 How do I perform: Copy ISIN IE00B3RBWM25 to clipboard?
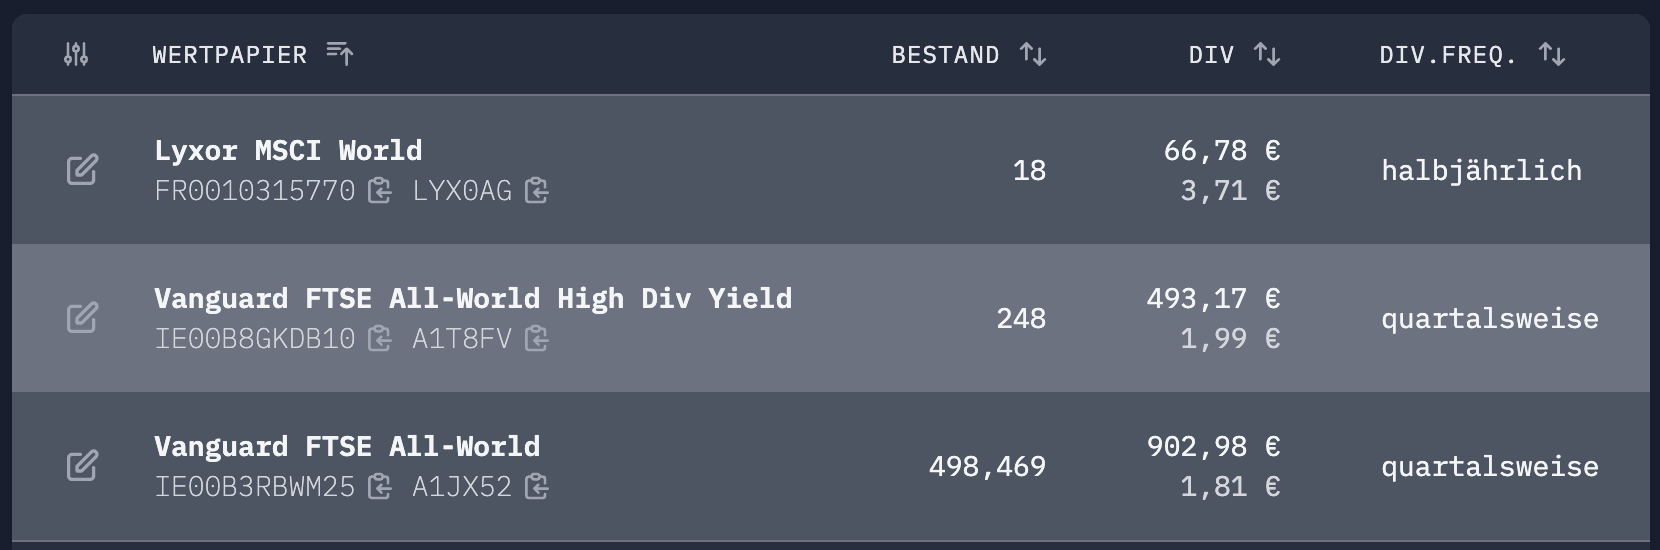pos(379,487)
